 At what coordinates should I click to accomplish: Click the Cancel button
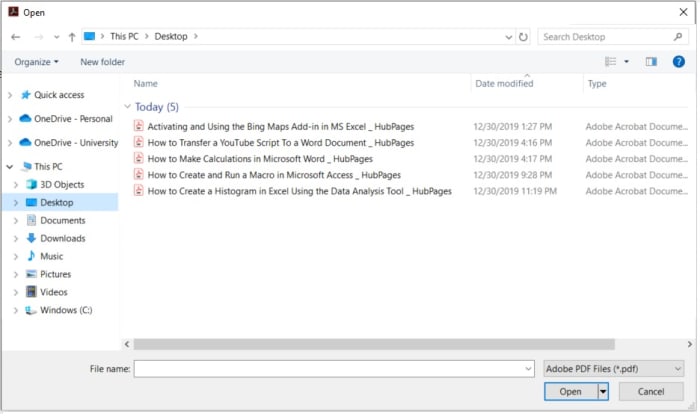[x=651, y=392]
